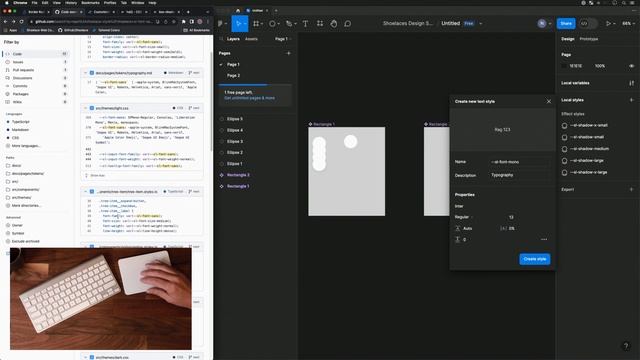Reload the GitHub page in Chrome
Image resolution: width=640 pixels, height=360 pixels.
[x=22, y=22]
